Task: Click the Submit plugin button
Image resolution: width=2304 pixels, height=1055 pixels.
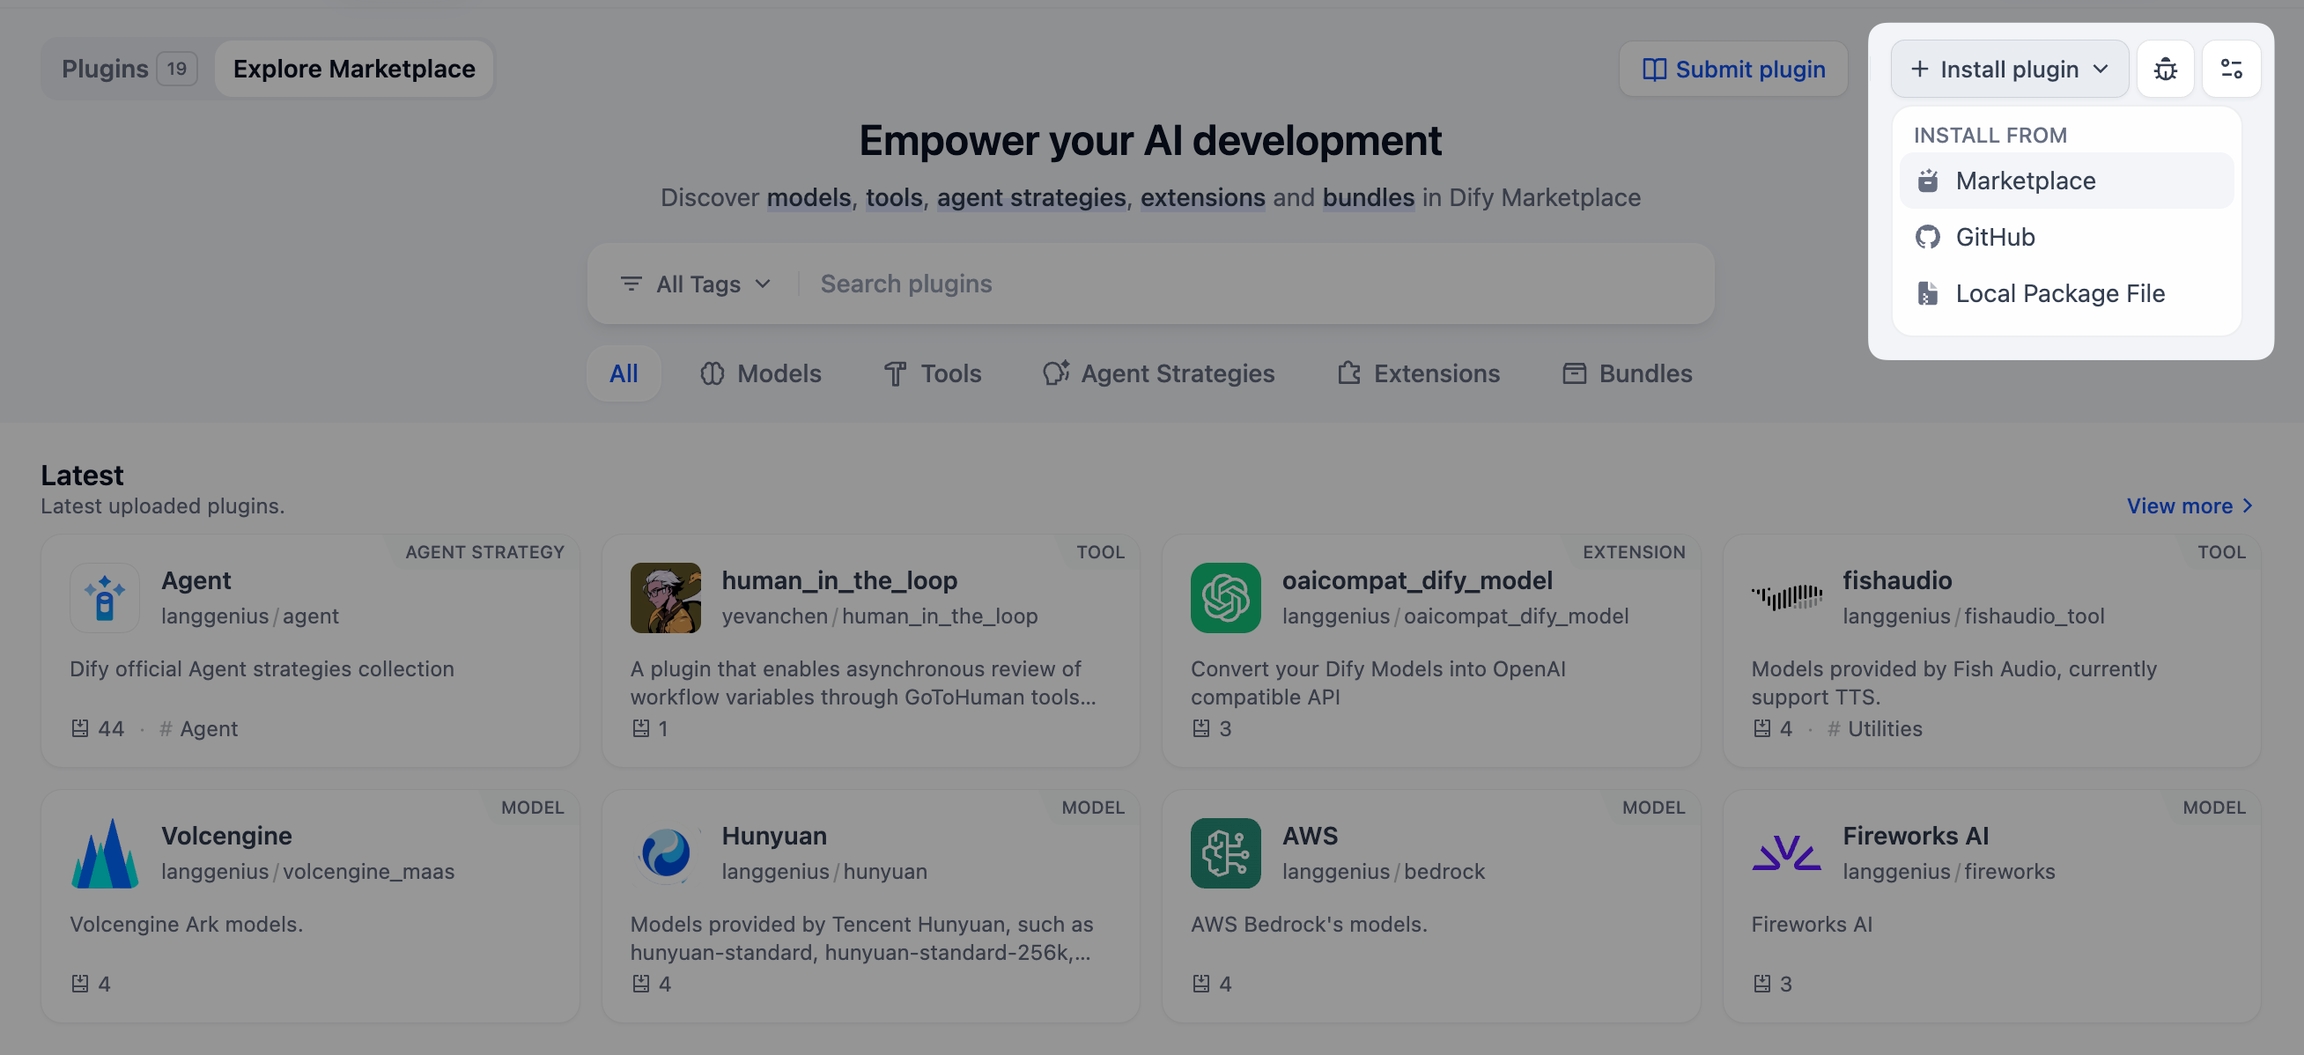Action: pyautogui.click(x=1733, y=69)
